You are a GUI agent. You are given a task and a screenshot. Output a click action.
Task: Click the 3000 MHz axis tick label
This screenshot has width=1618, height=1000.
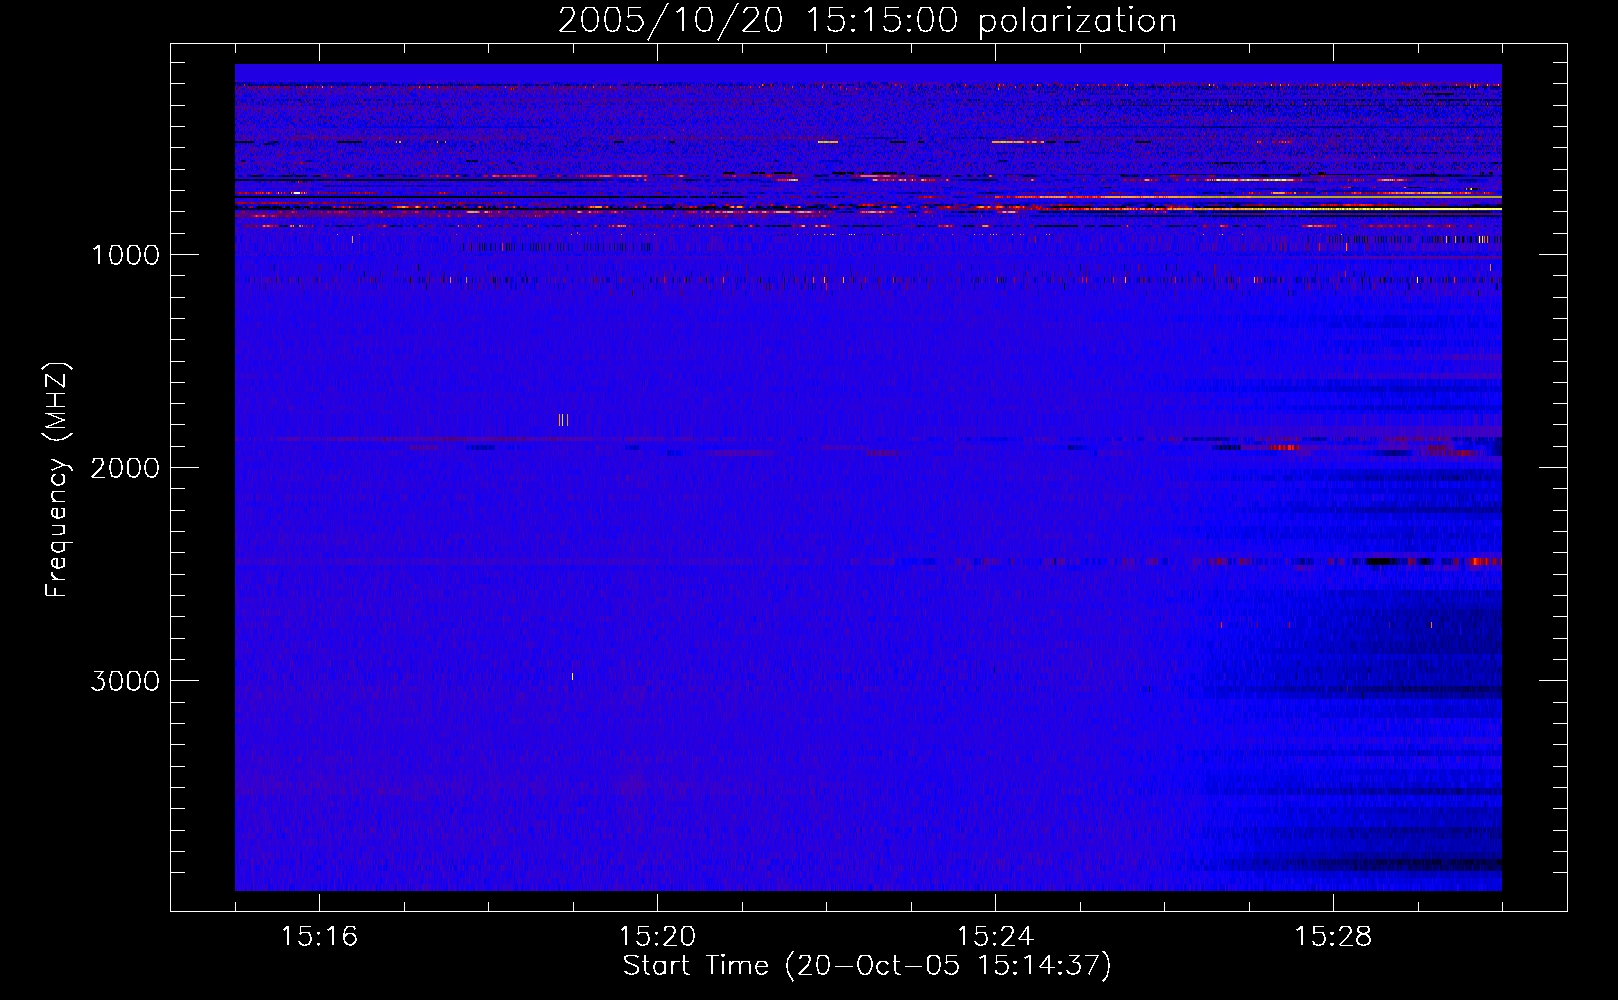125,681
